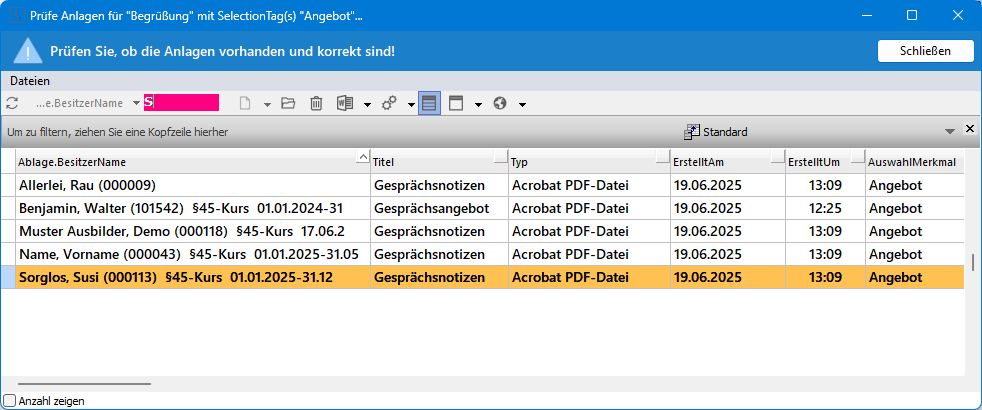Click the Word document icon

(x=346, y=103)
